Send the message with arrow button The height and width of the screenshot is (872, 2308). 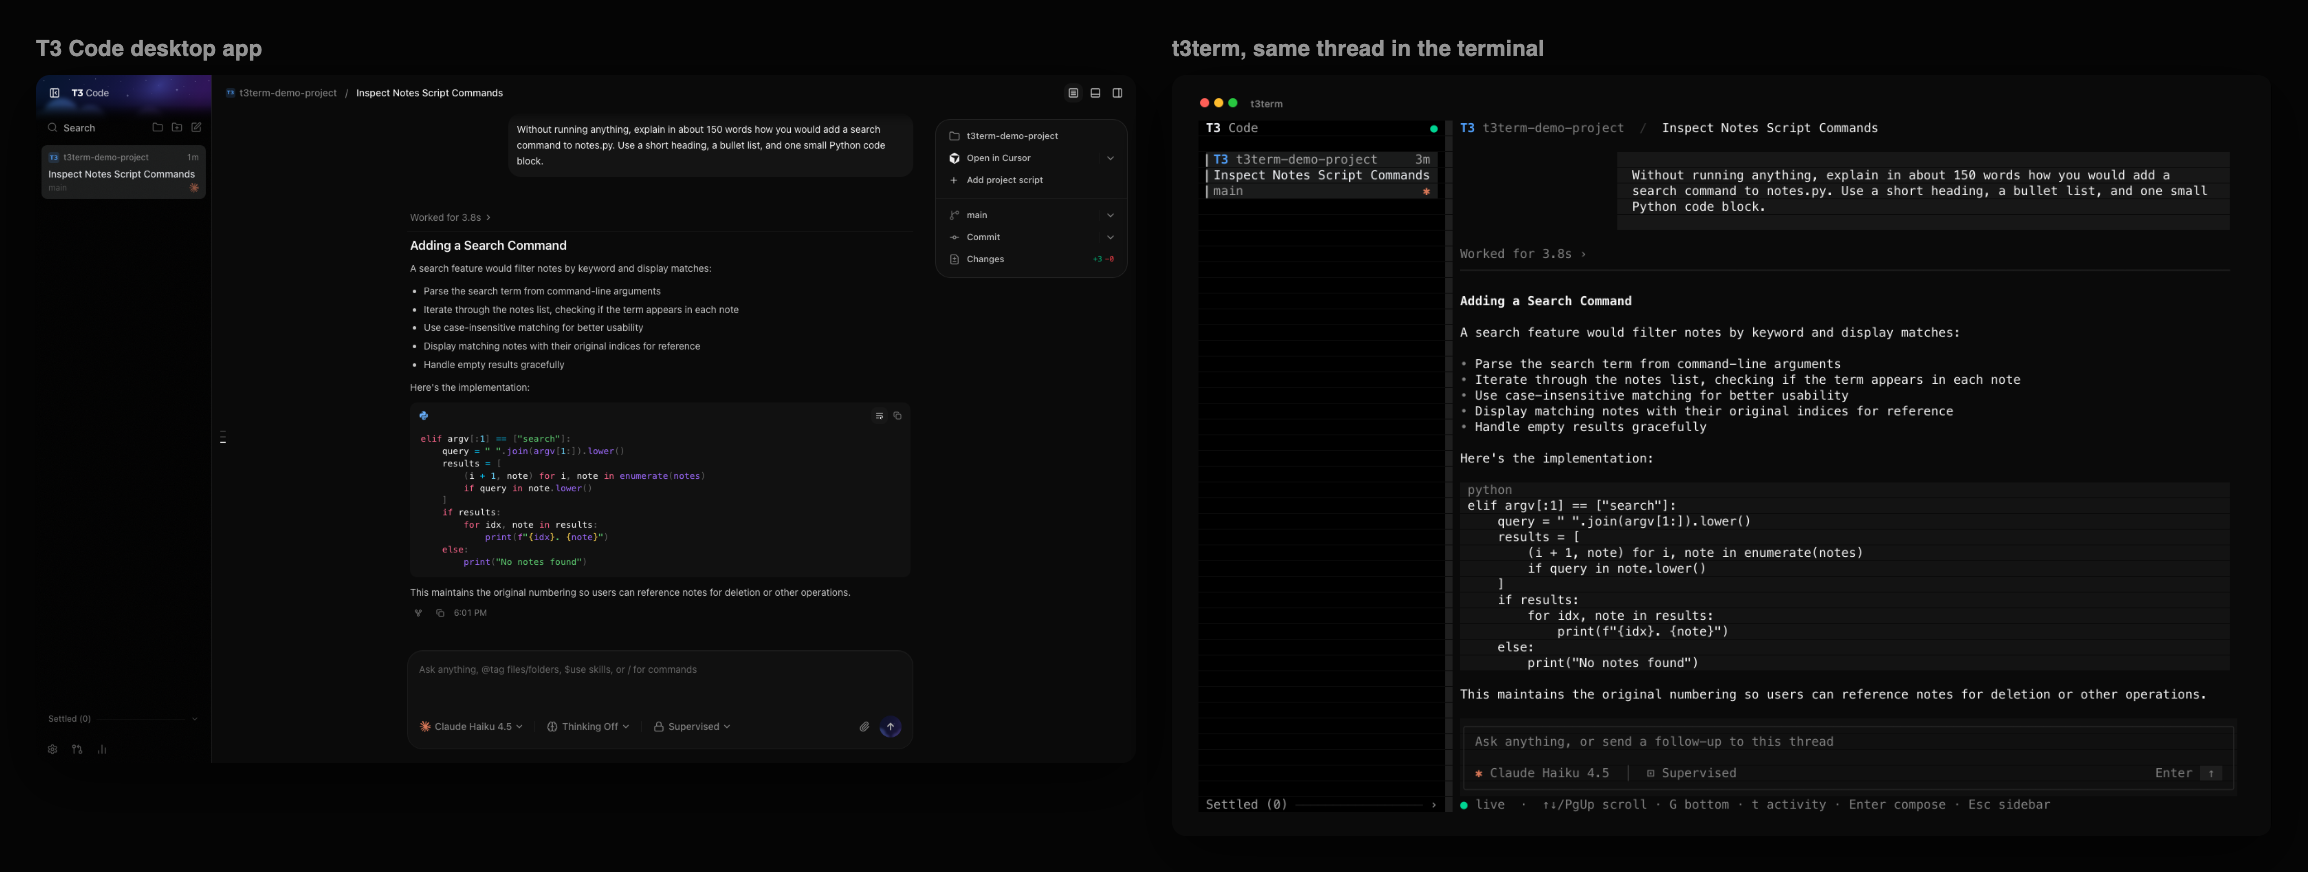pyautogui.click(x=890, y=727)
